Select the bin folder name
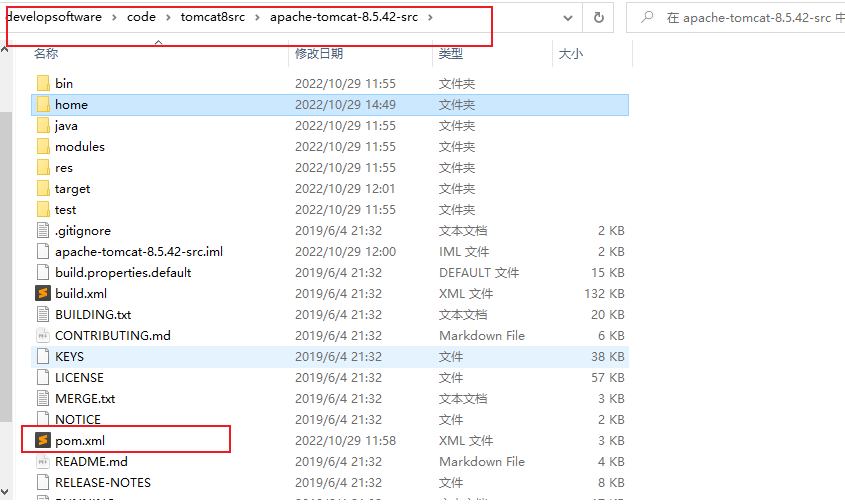This screenshot has height=504, width=845. point(64,84)
